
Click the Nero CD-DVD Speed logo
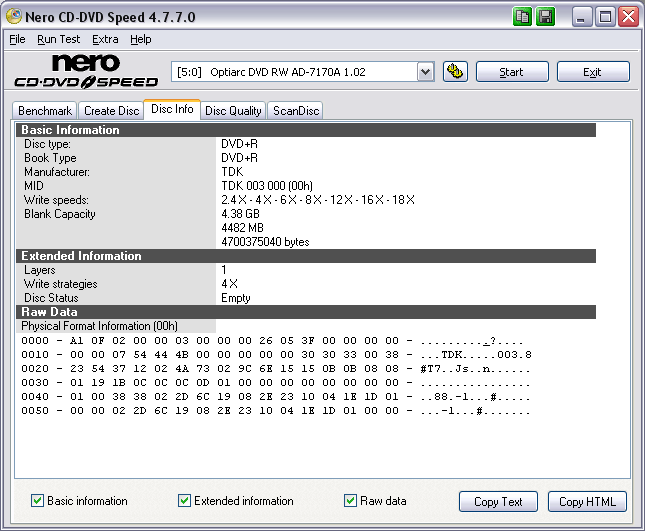pyautogui.click(x=86, y=71)
